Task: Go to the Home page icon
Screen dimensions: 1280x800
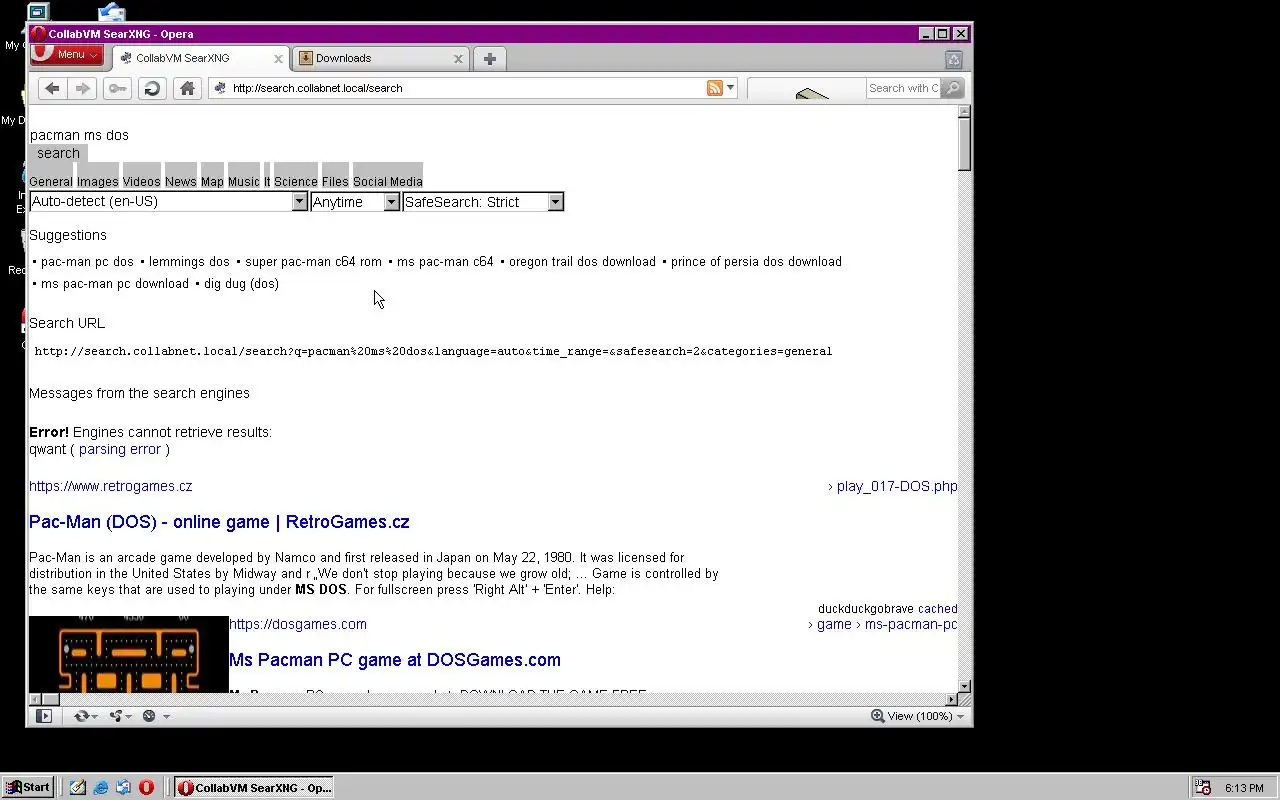Action: coord(187,88)
